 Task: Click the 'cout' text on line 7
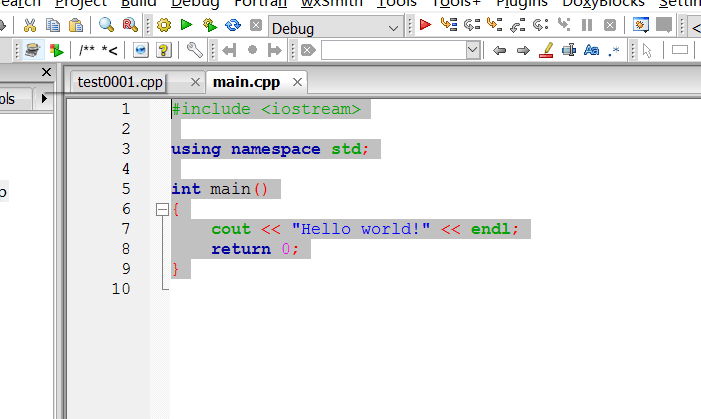coord(231,229)
